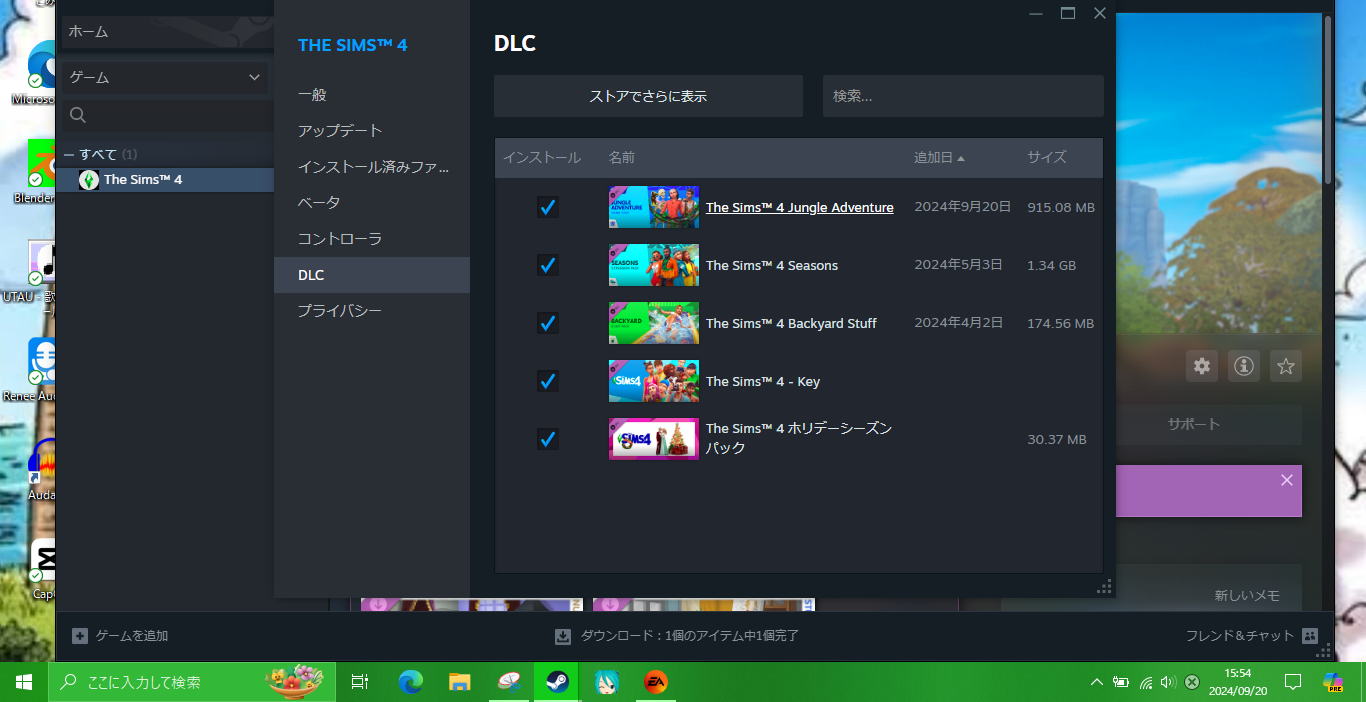Open battery tray icon

click(x=1122, y=682)
